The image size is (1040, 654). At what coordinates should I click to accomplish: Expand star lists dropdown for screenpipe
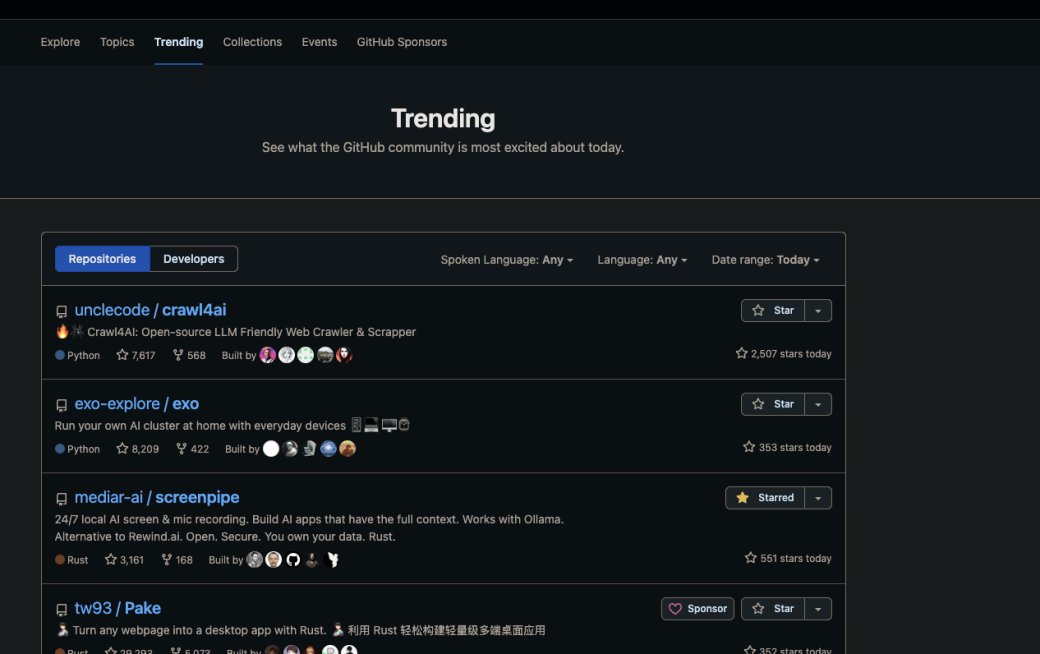point(818,497)
